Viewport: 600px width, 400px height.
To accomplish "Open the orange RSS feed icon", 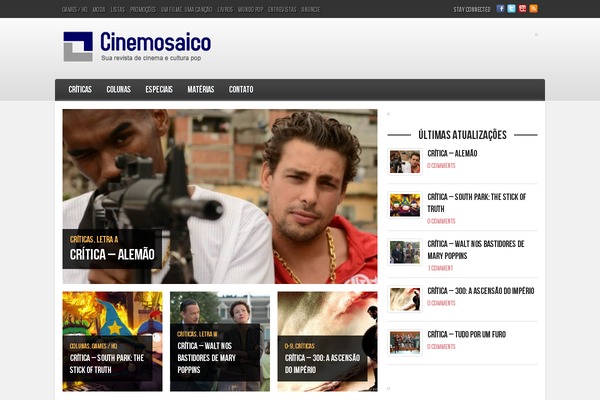I will point(533,9).
